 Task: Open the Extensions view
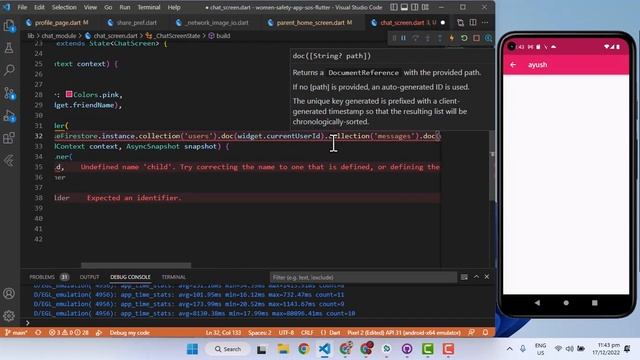[x=9, y=138]
